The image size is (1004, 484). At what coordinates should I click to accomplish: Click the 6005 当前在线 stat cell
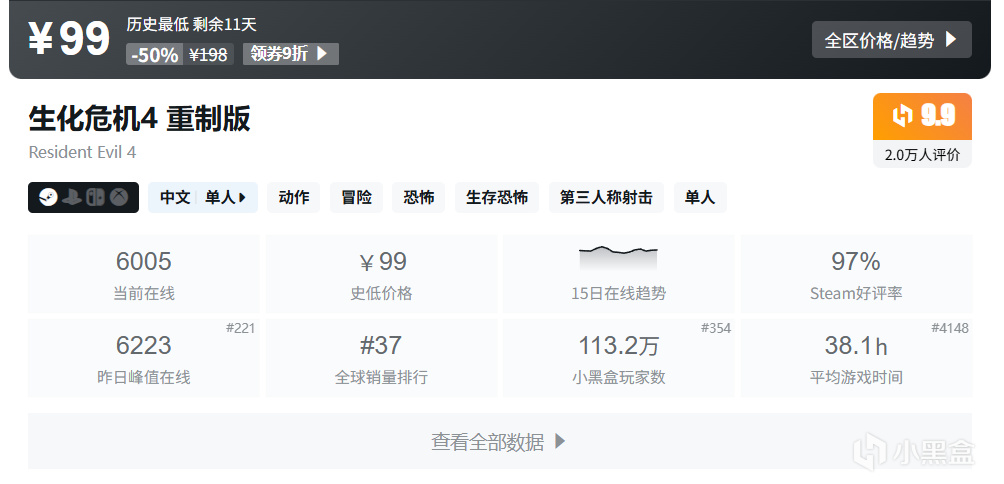[x=144, y=274]
